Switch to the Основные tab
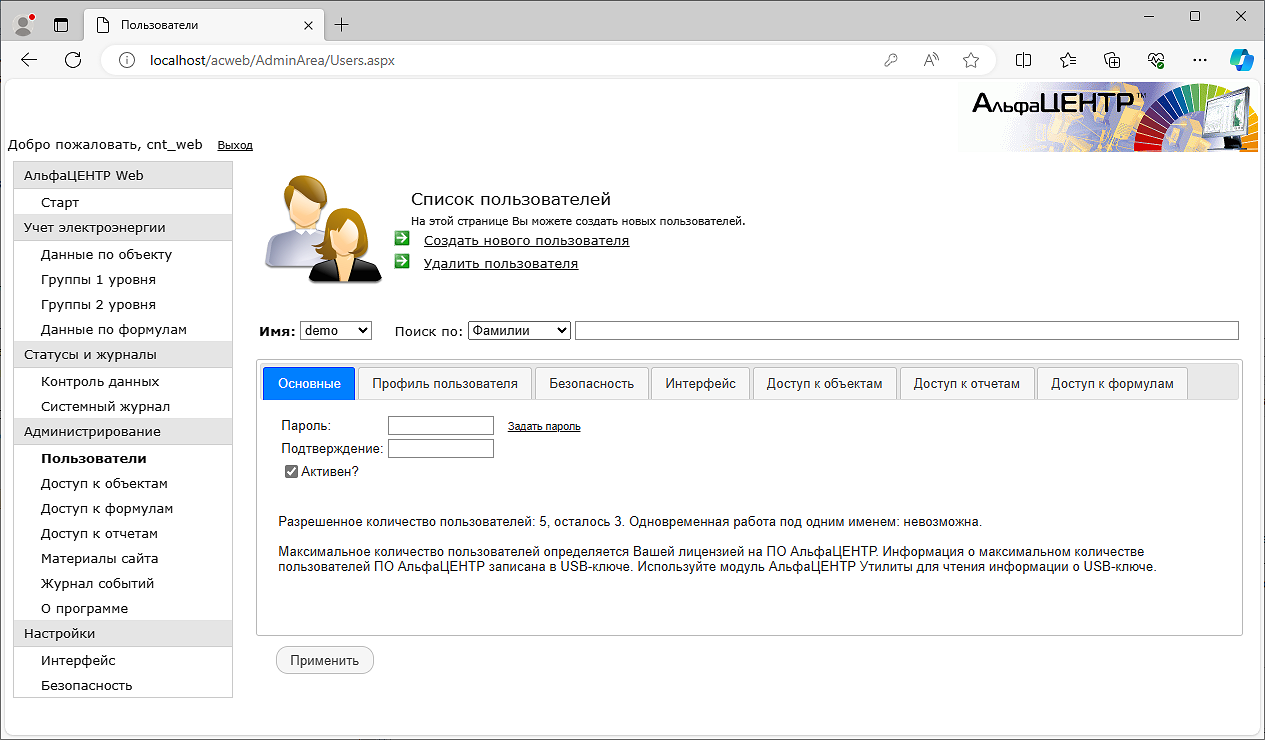Viewport: 1265px width, 740px height. tap(309, 383)
